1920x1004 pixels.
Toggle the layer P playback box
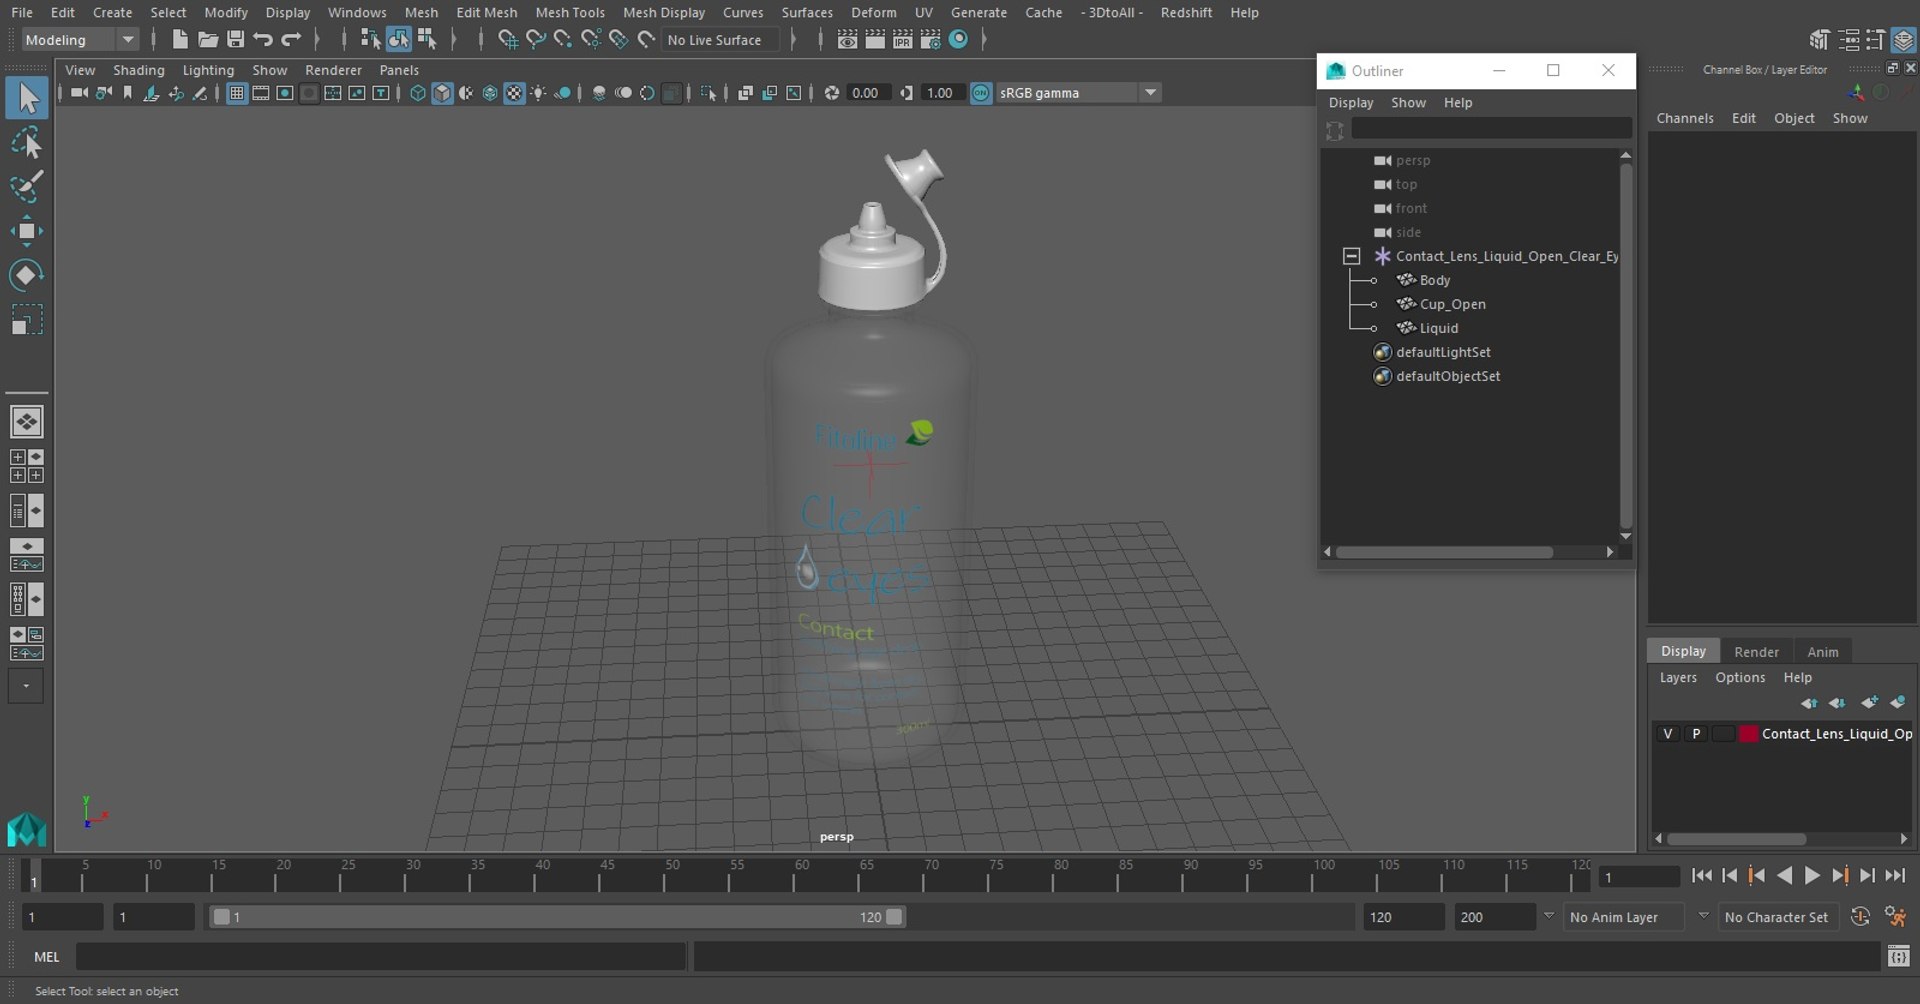(1696, 734)
